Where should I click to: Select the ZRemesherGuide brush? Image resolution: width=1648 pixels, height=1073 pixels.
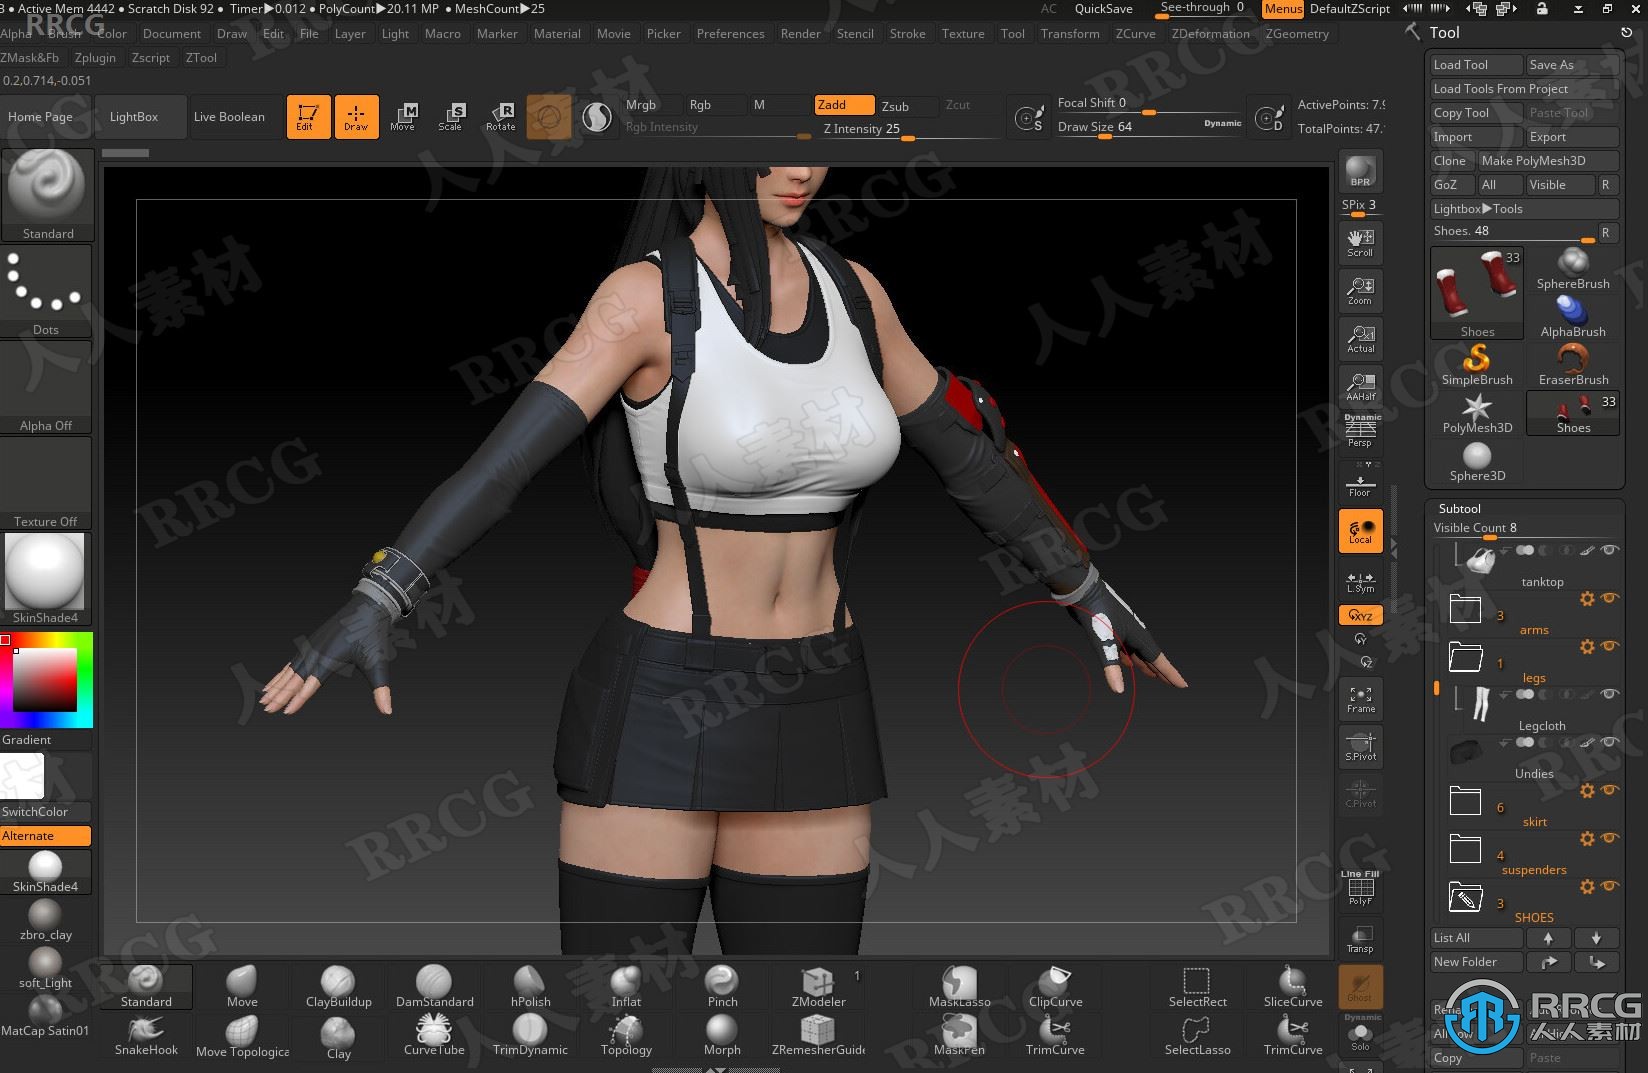[x=818, y=1035]
